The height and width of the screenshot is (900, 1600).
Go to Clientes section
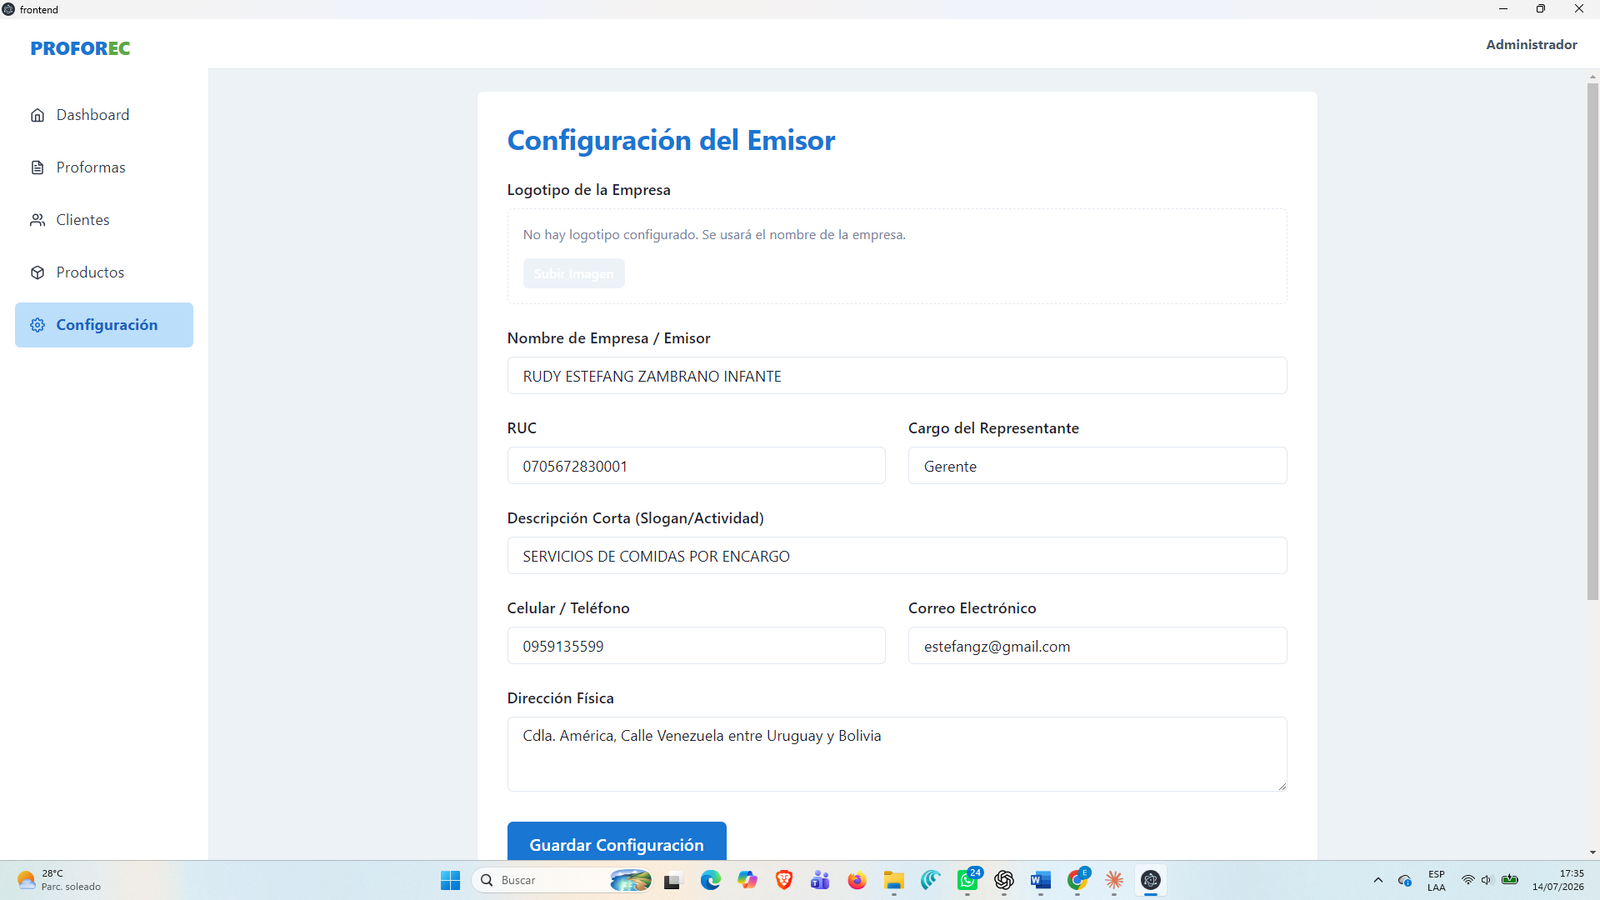(x=104, y=220)
